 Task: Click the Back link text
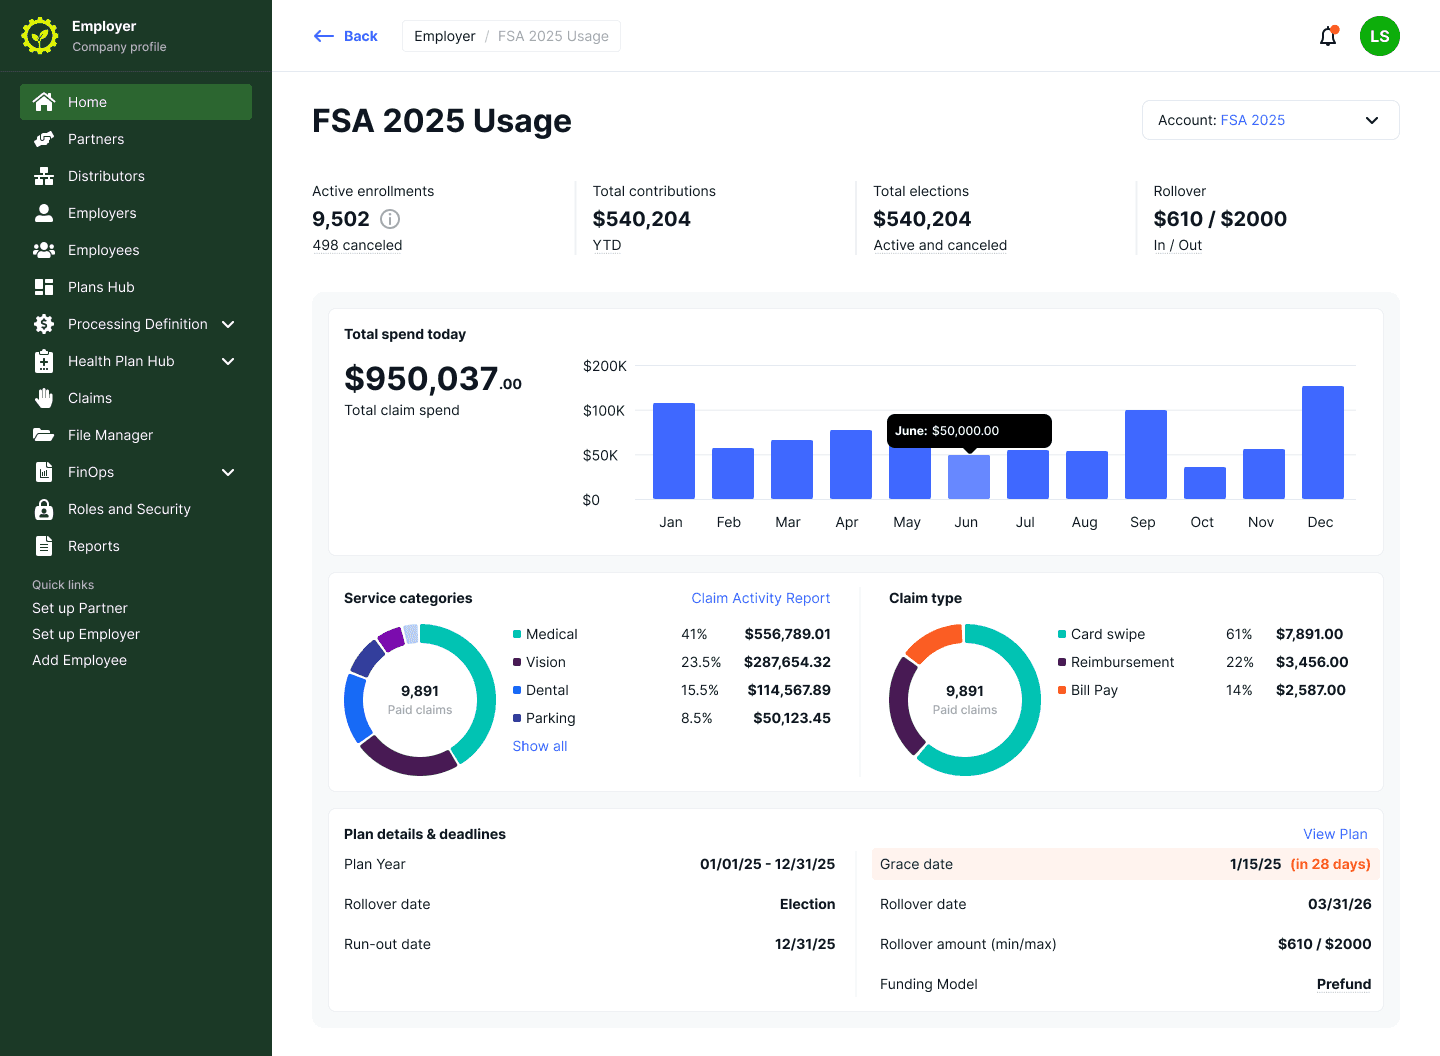[361, 36]
